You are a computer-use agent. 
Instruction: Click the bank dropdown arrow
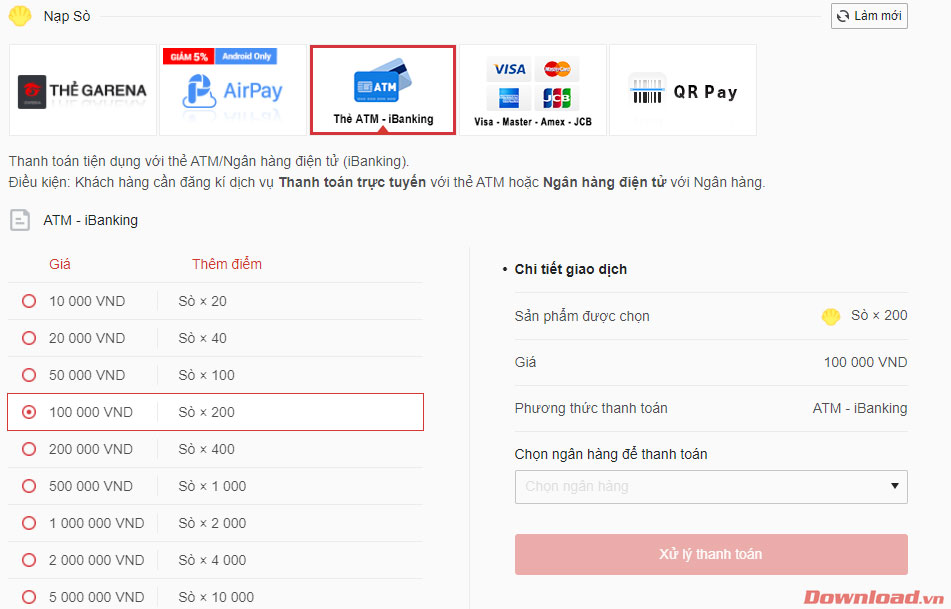coord(895,486)
